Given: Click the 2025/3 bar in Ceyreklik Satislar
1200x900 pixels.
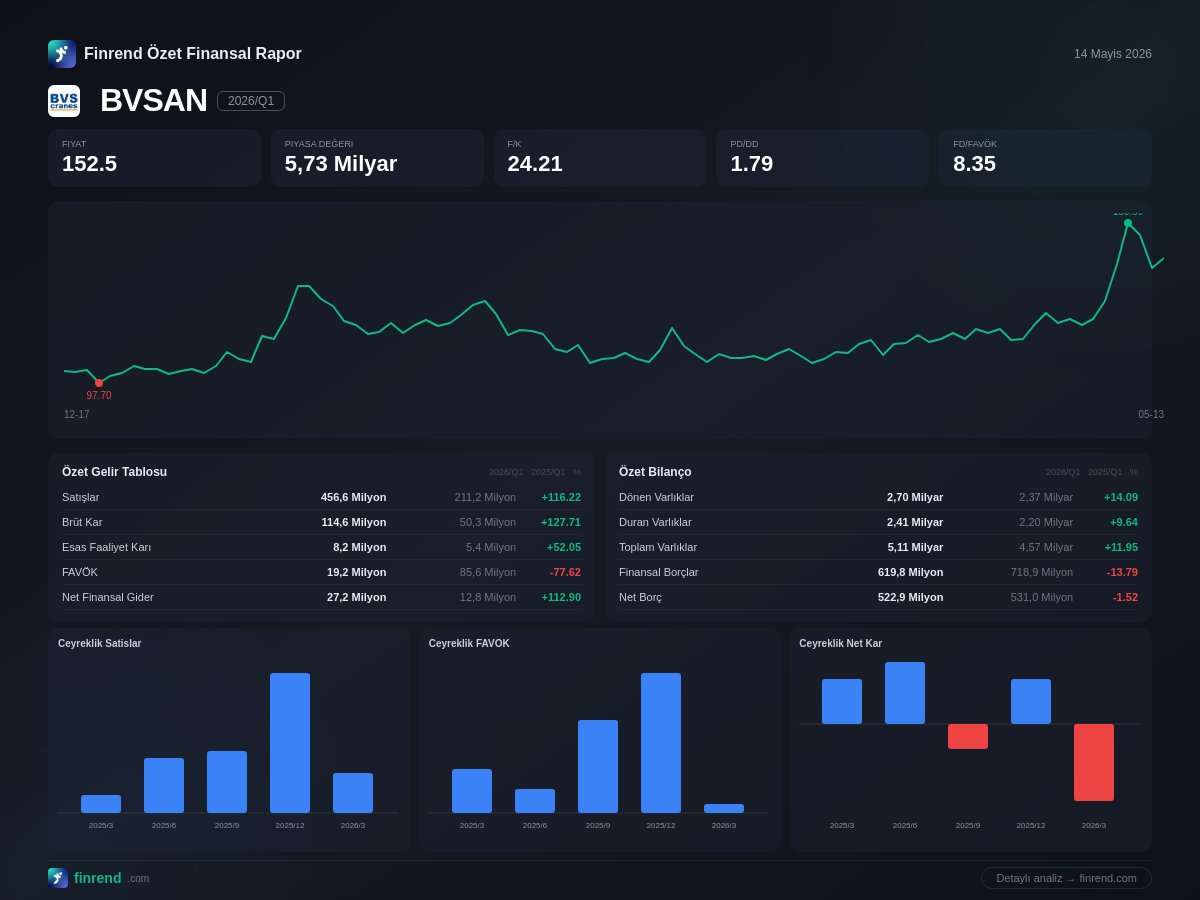Looking at the screenshot, I should click(x=101, y=804).
